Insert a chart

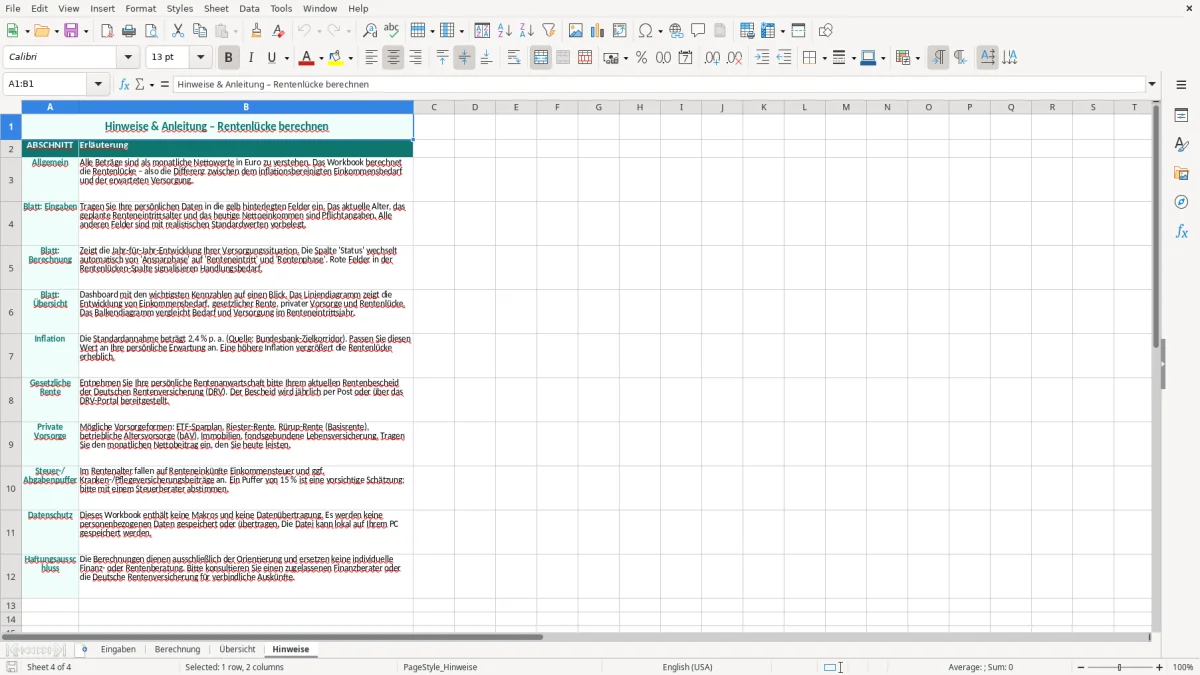click(598, 31)
